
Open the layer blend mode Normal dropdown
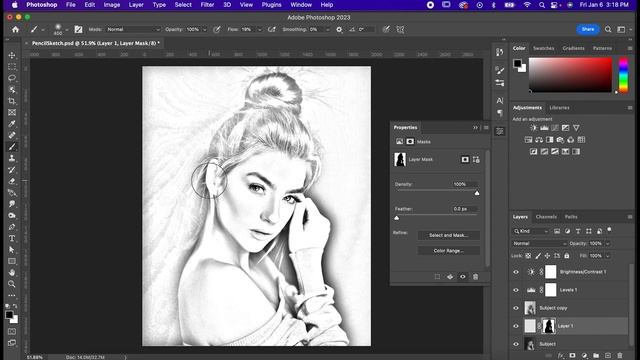coord(539,243)
